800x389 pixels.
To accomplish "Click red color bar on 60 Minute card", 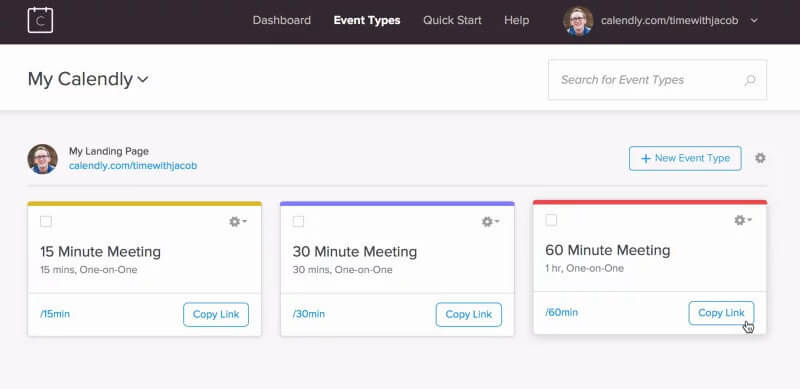I will [649, 202].
